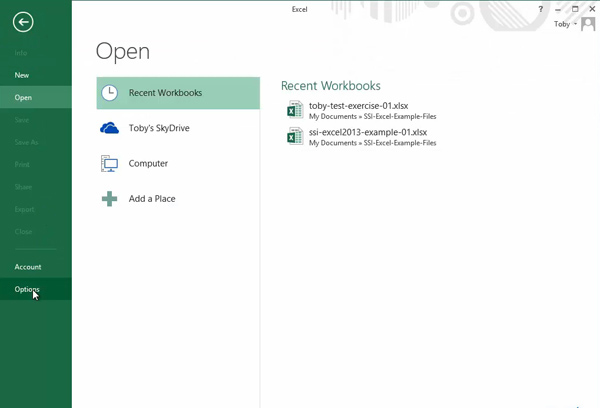Click the Toby's SkyDrive cloud icon
This screenshot has height=408, width=600.
click(x=110, y=128)
